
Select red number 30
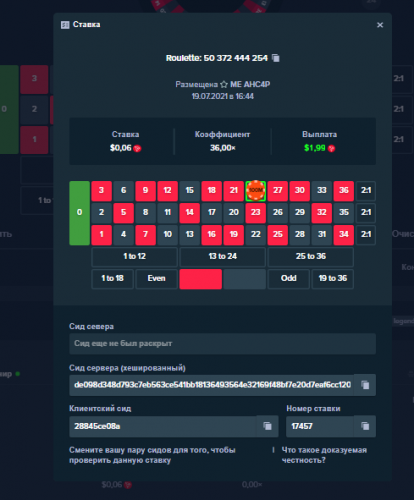tap(299, 191)
